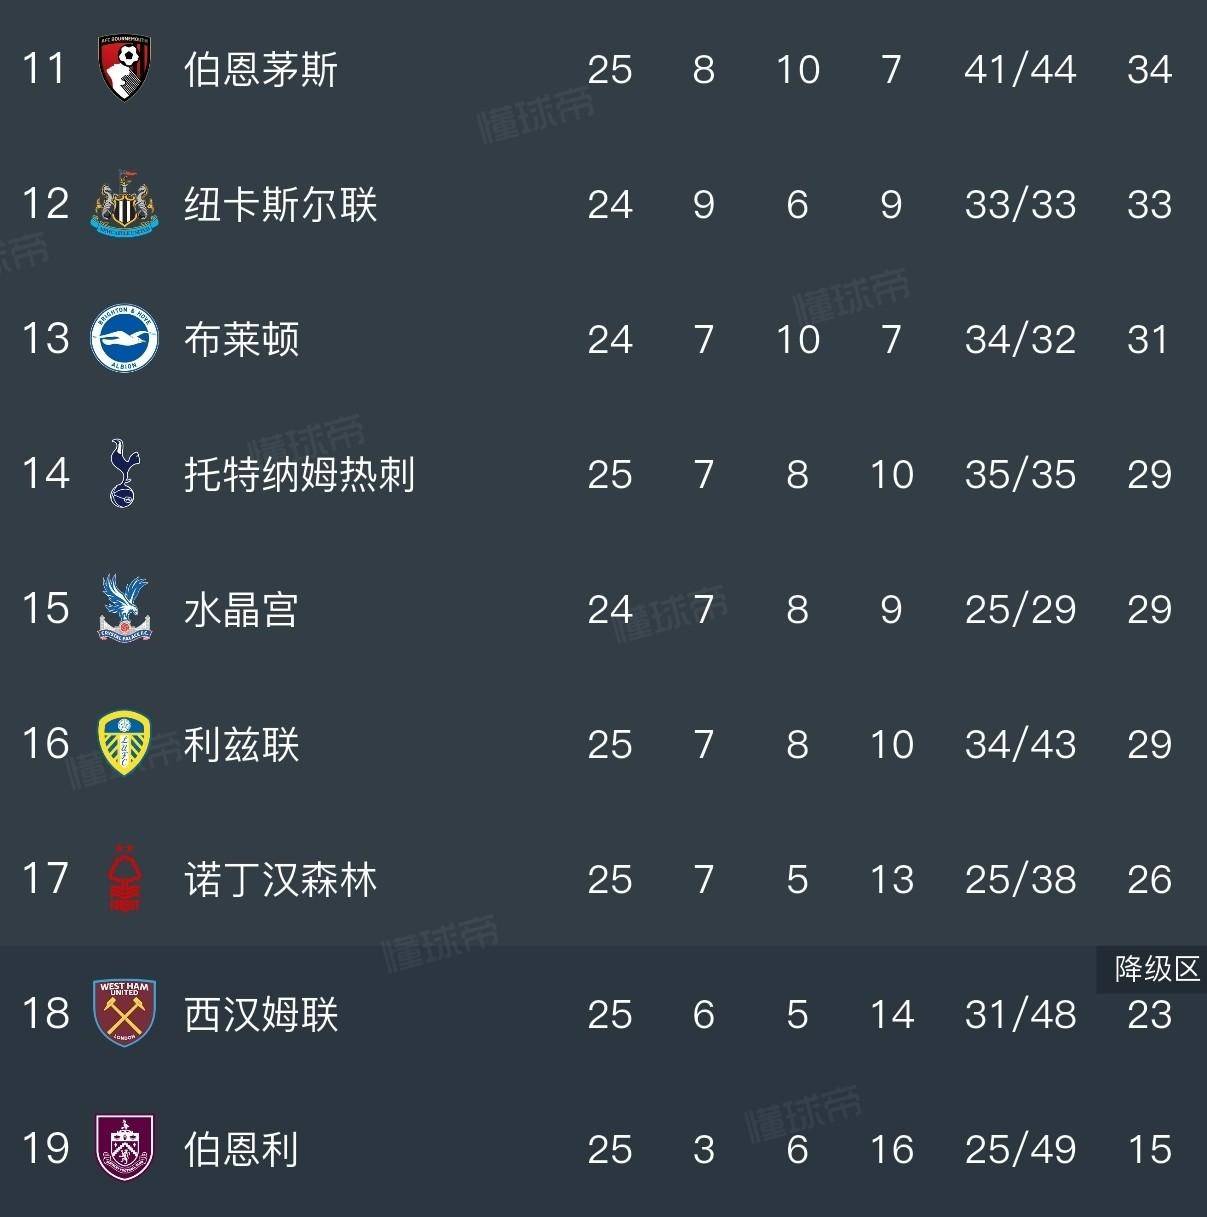
Task: Open 托特纳姆热刺 team page
Action: pyautogui.click(x=299, y=474)
